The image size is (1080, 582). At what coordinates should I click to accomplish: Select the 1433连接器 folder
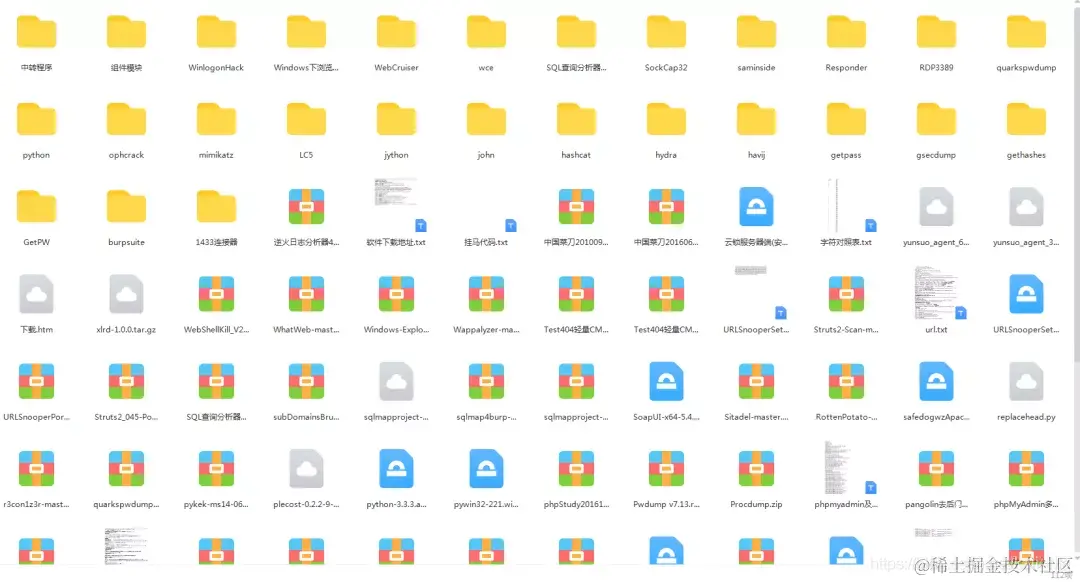pyautogui.click(x=216, y=207)
